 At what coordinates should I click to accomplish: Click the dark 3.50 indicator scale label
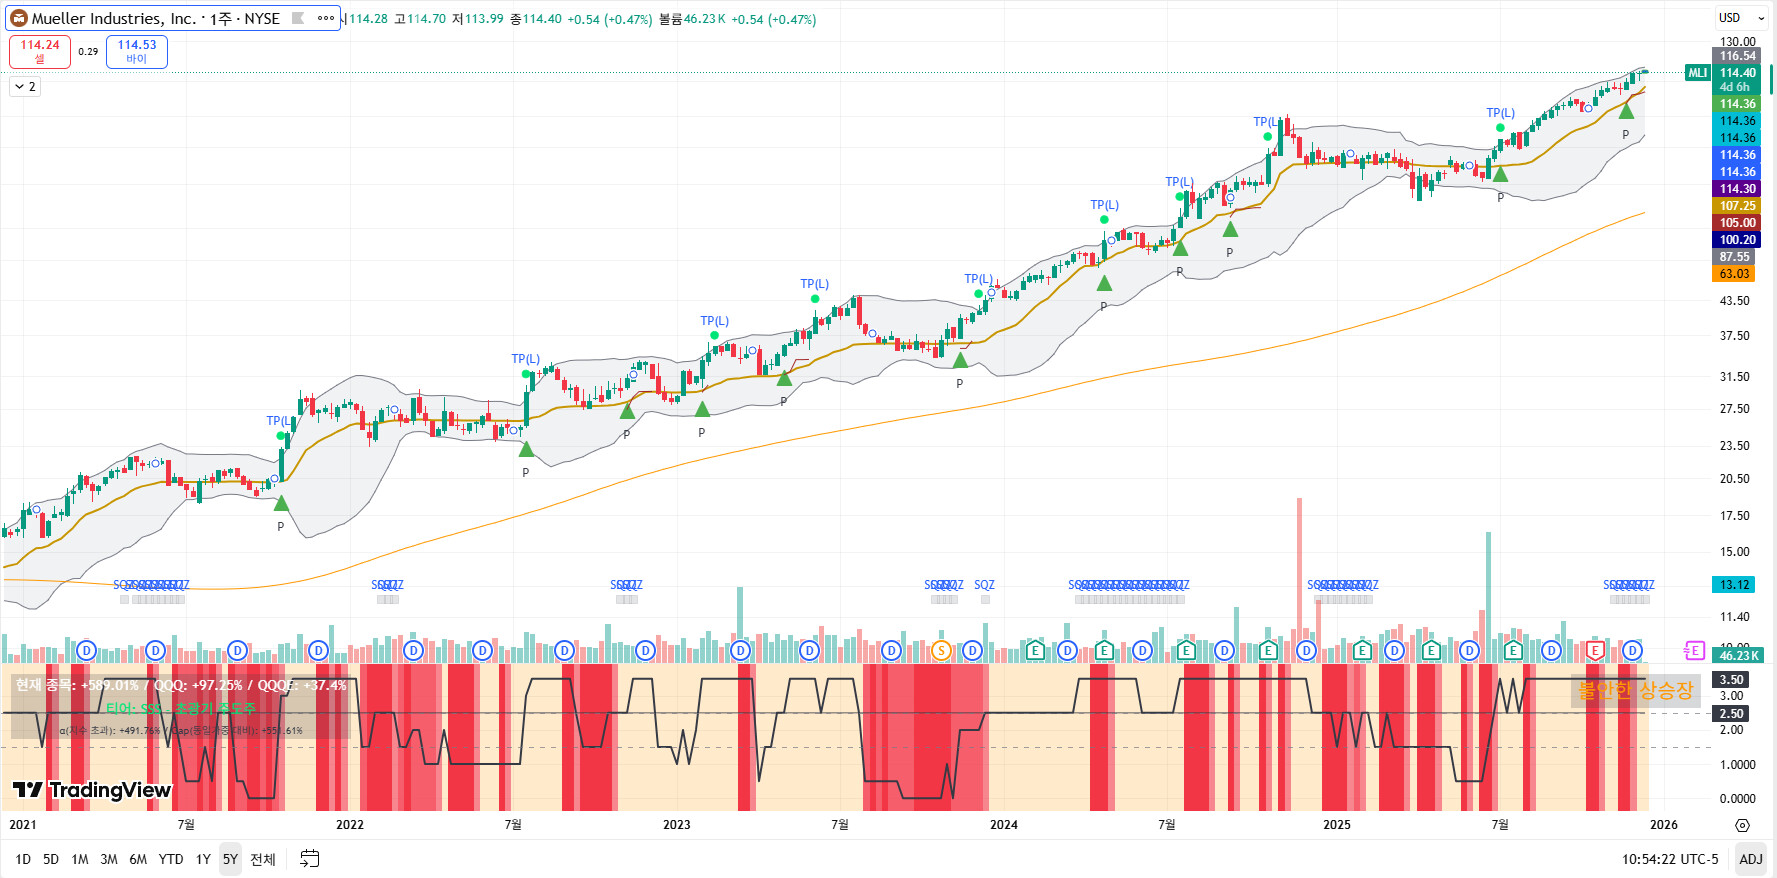1731,680
